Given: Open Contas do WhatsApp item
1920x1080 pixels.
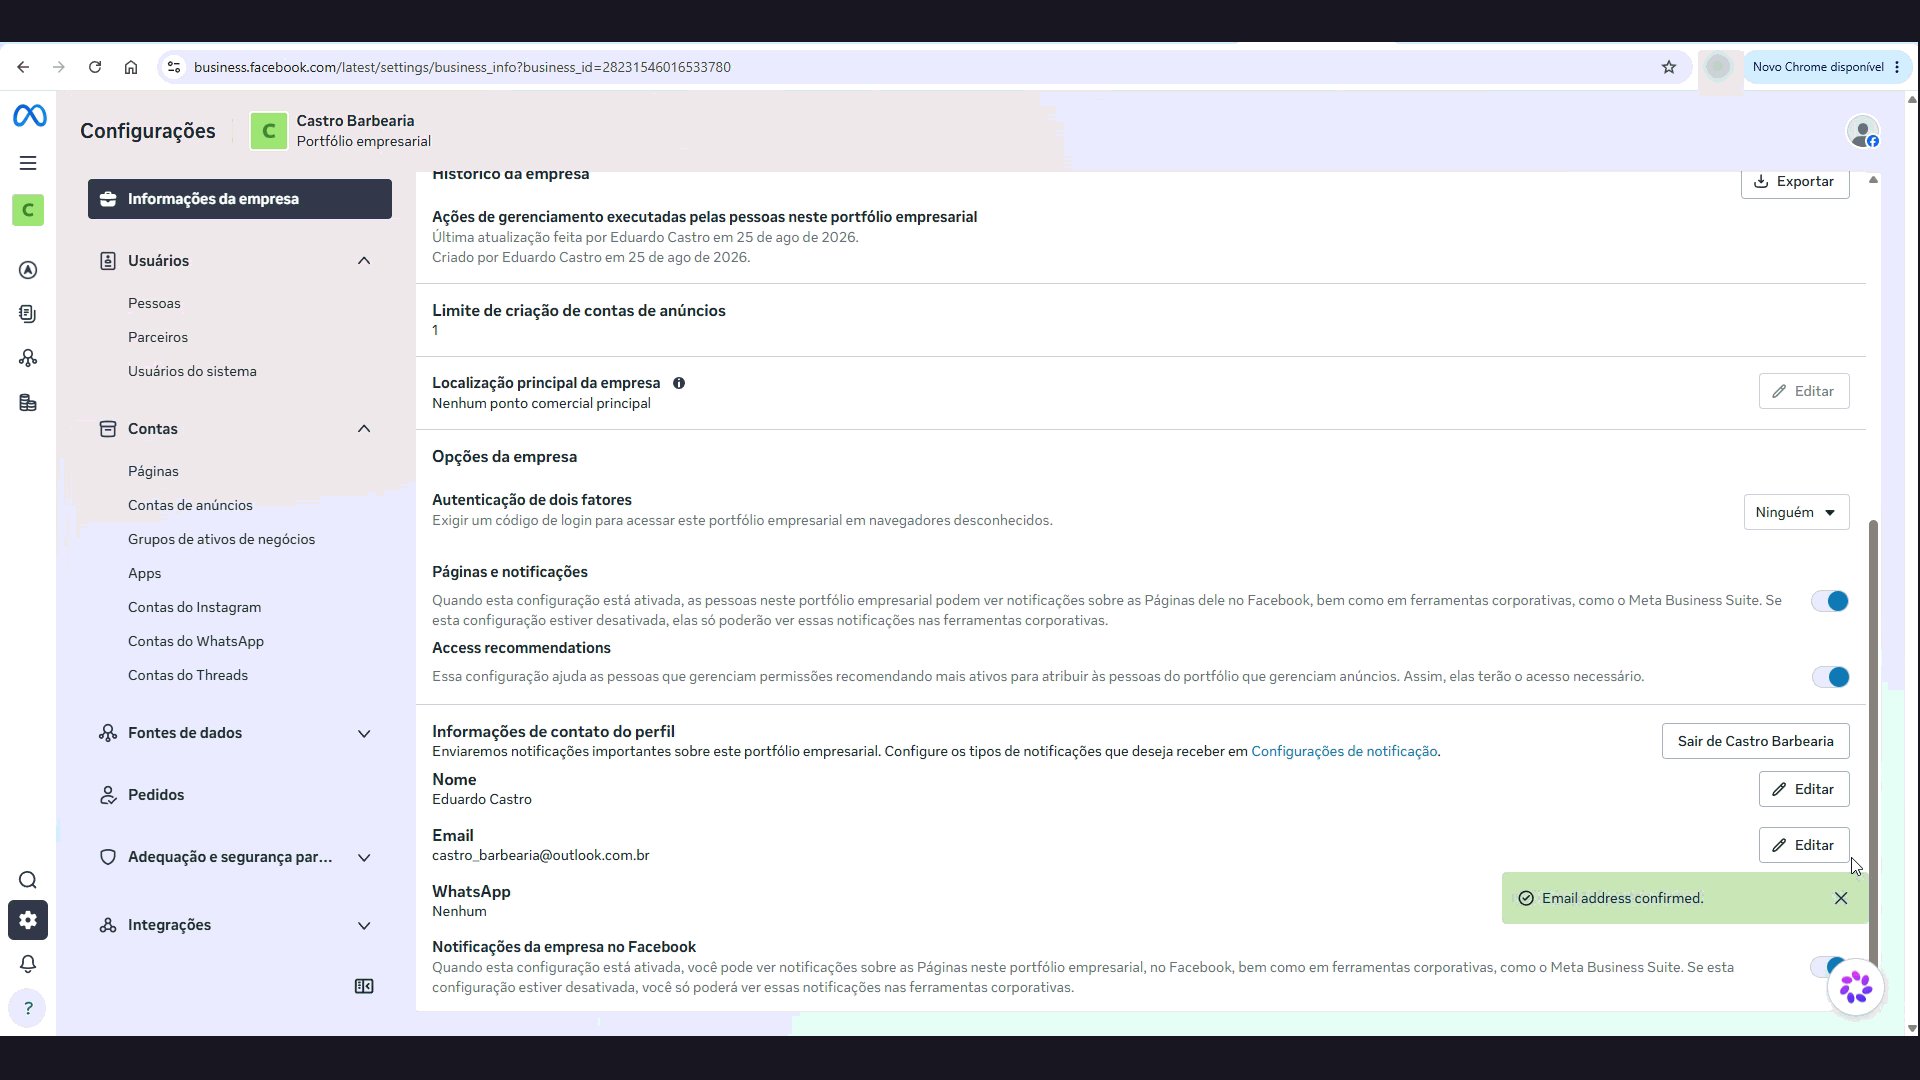Looking at the screenshot, I should tap(196, 641).
